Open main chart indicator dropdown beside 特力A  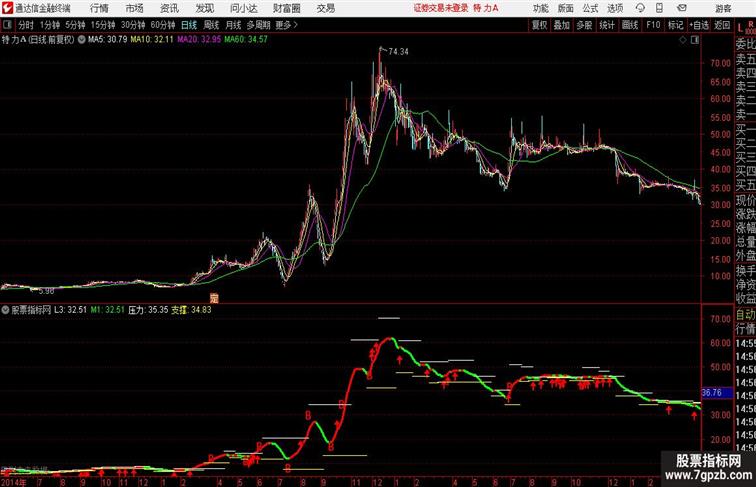81,40
